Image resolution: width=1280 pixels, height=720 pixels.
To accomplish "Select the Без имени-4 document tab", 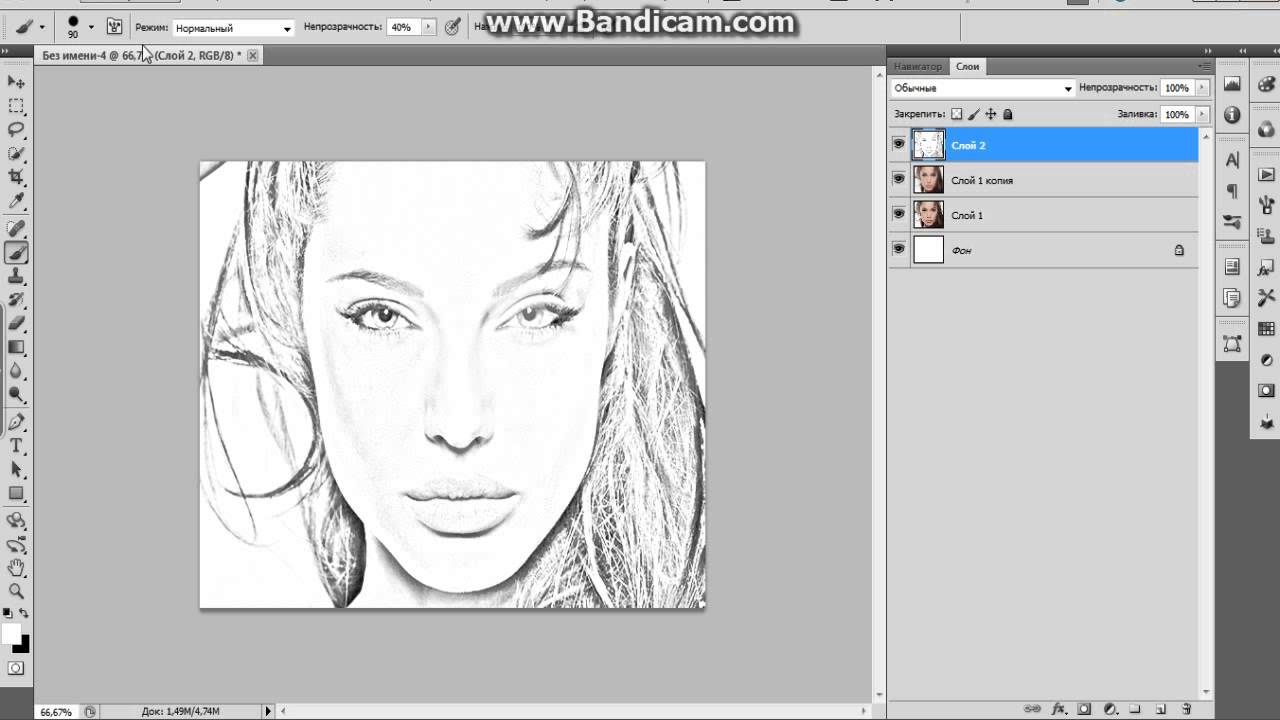I will pos(141,56).
